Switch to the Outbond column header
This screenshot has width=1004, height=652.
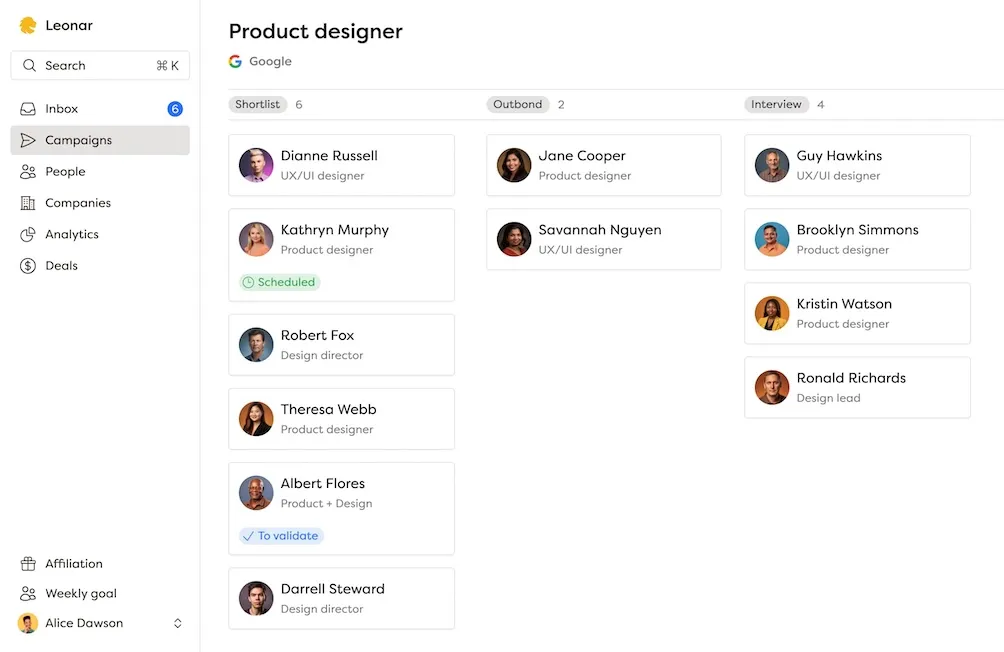(x=518, y=104)
